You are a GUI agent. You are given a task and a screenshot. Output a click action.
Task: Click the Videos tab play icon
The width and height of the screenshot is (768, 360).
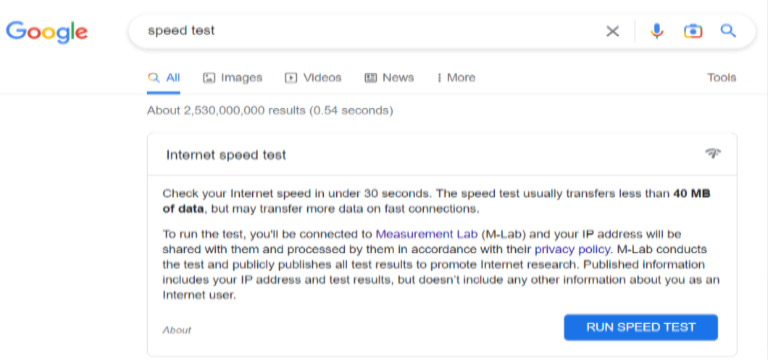click(x=291, y=77)
